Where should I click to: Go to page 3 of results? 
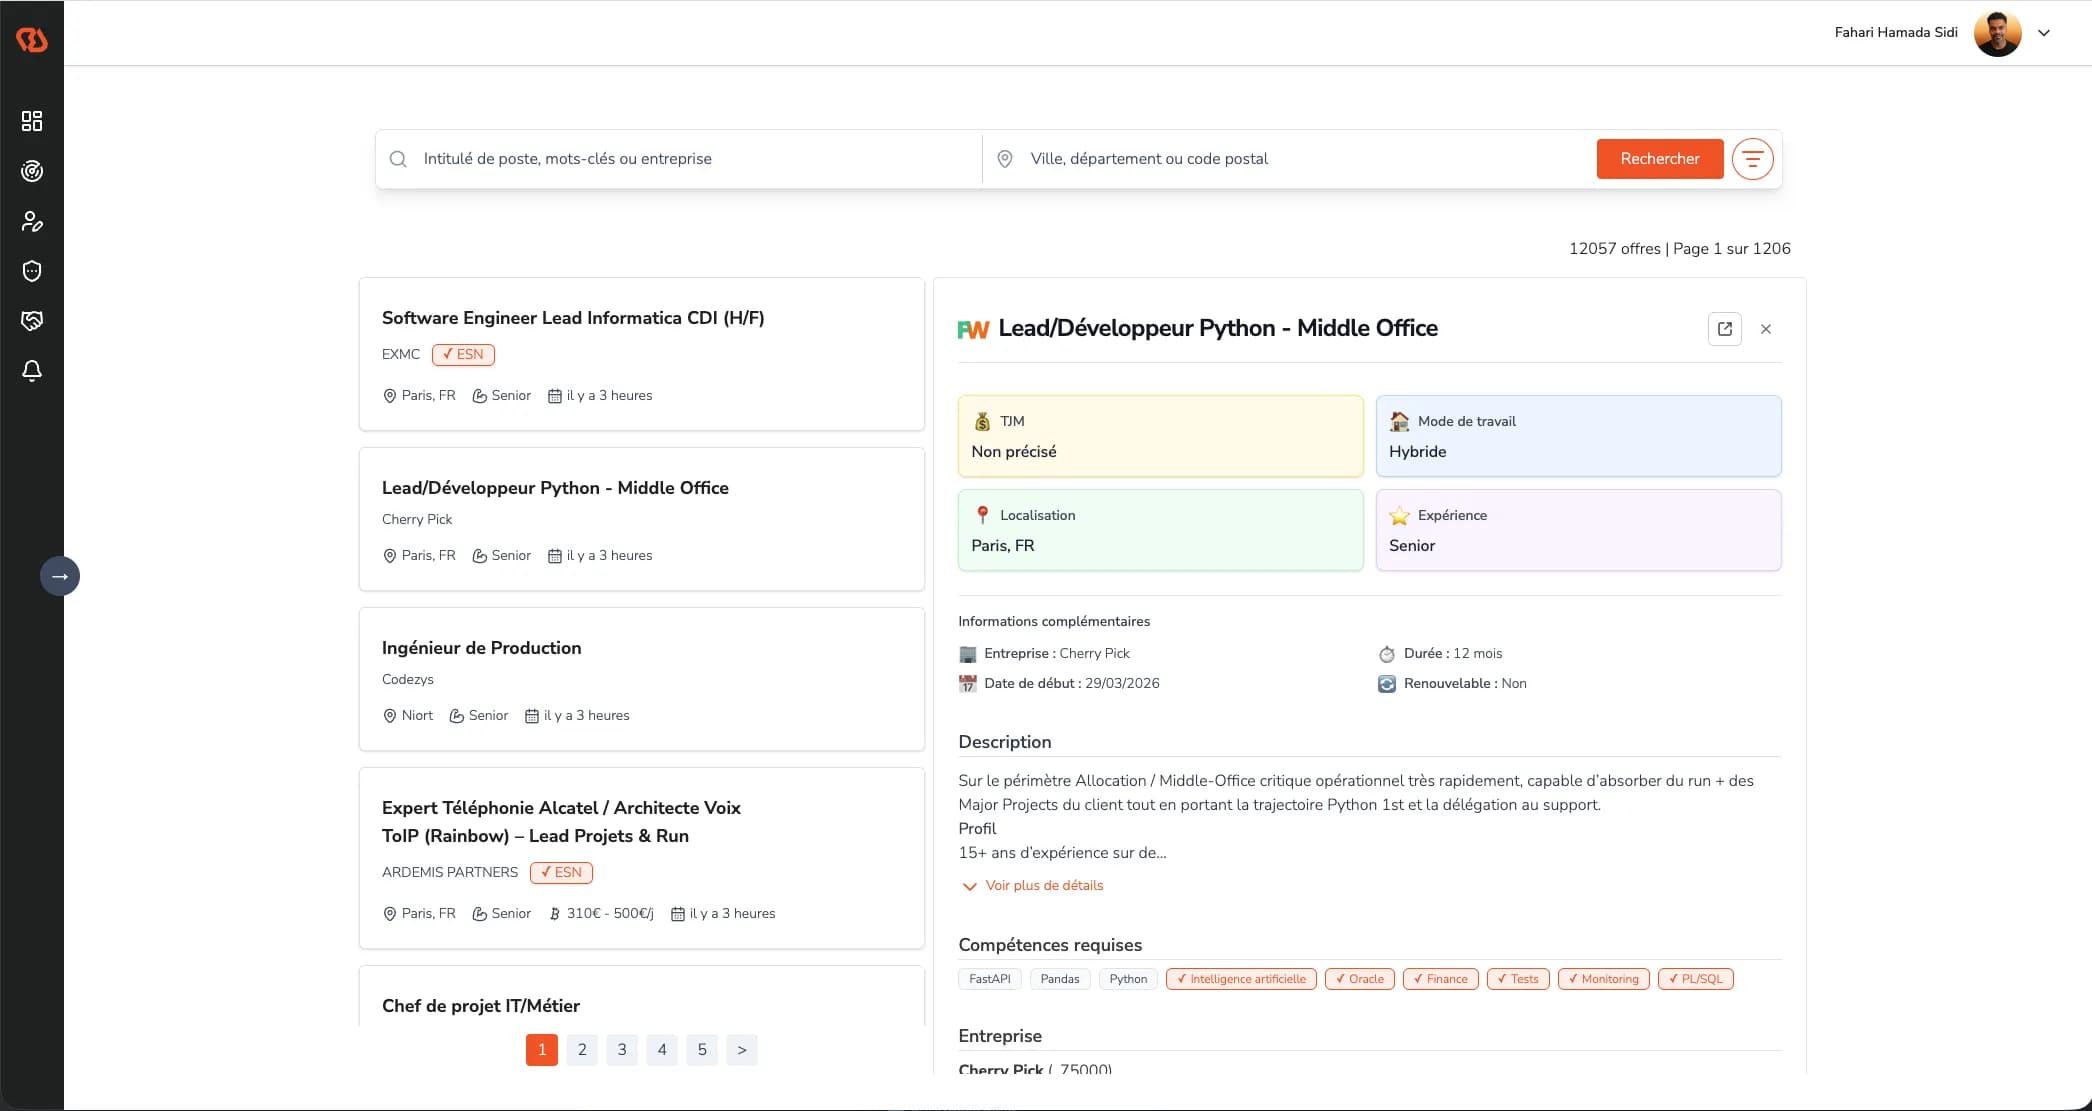pos(622,1050)
